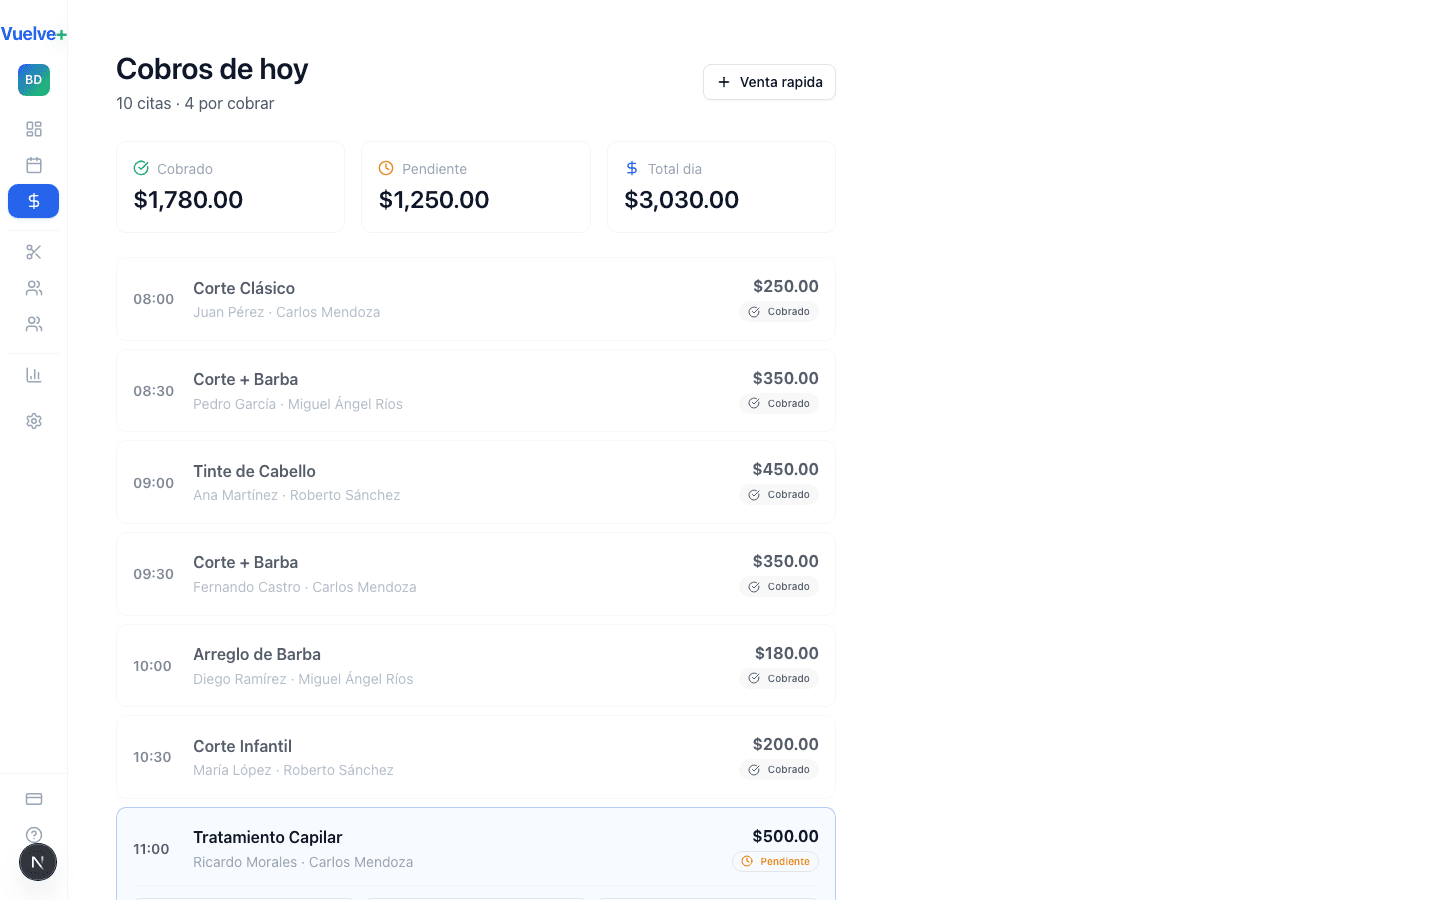Select the highlighted dollar sign sidebar icon

34,201
